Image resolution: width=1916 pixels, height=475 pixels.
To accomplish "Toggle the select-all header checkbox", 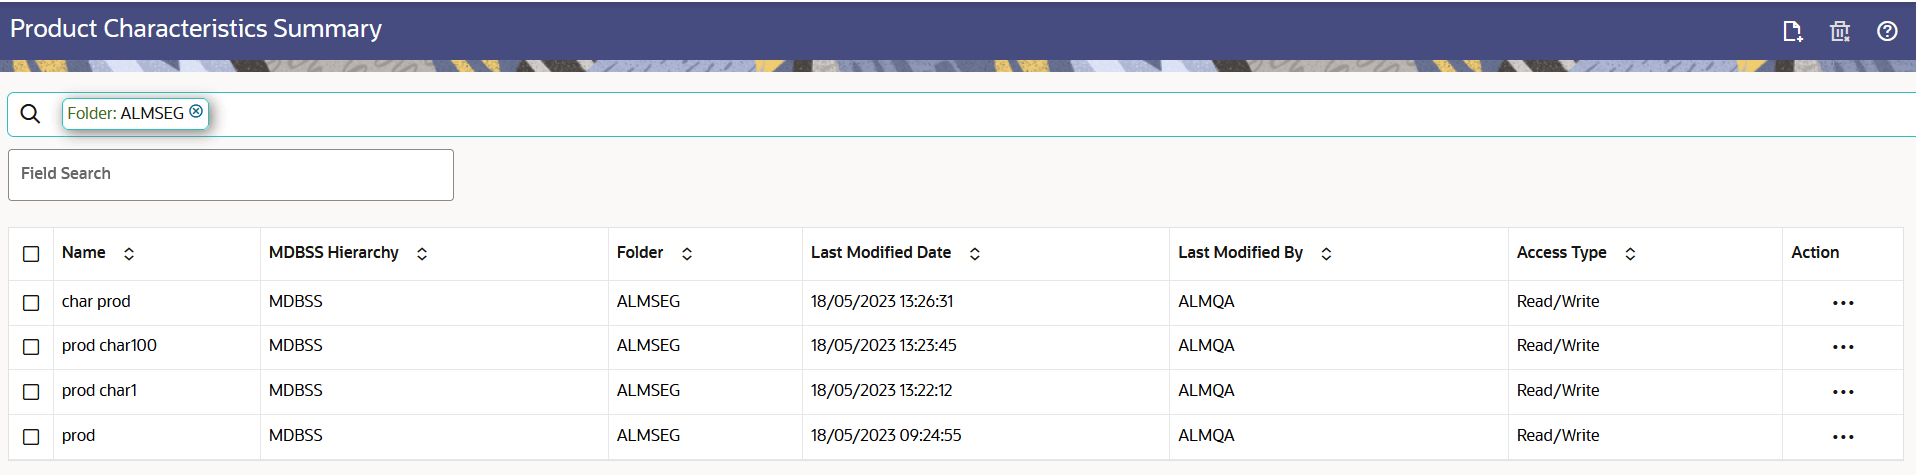I will click(x=31, y=254).
